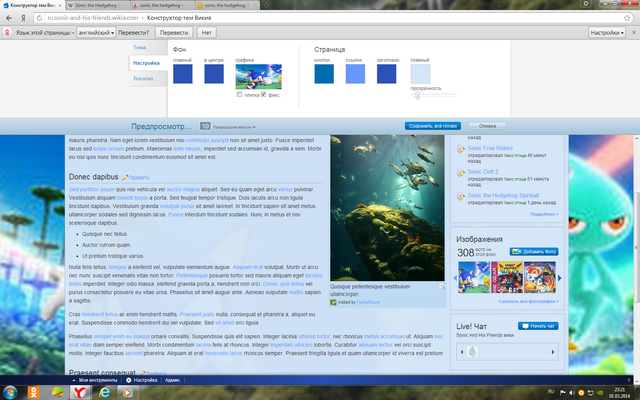The width and height of the screenshot is (640, 400).
Task: Open the page language dropdown 'английский'
Action: point(96,33)
